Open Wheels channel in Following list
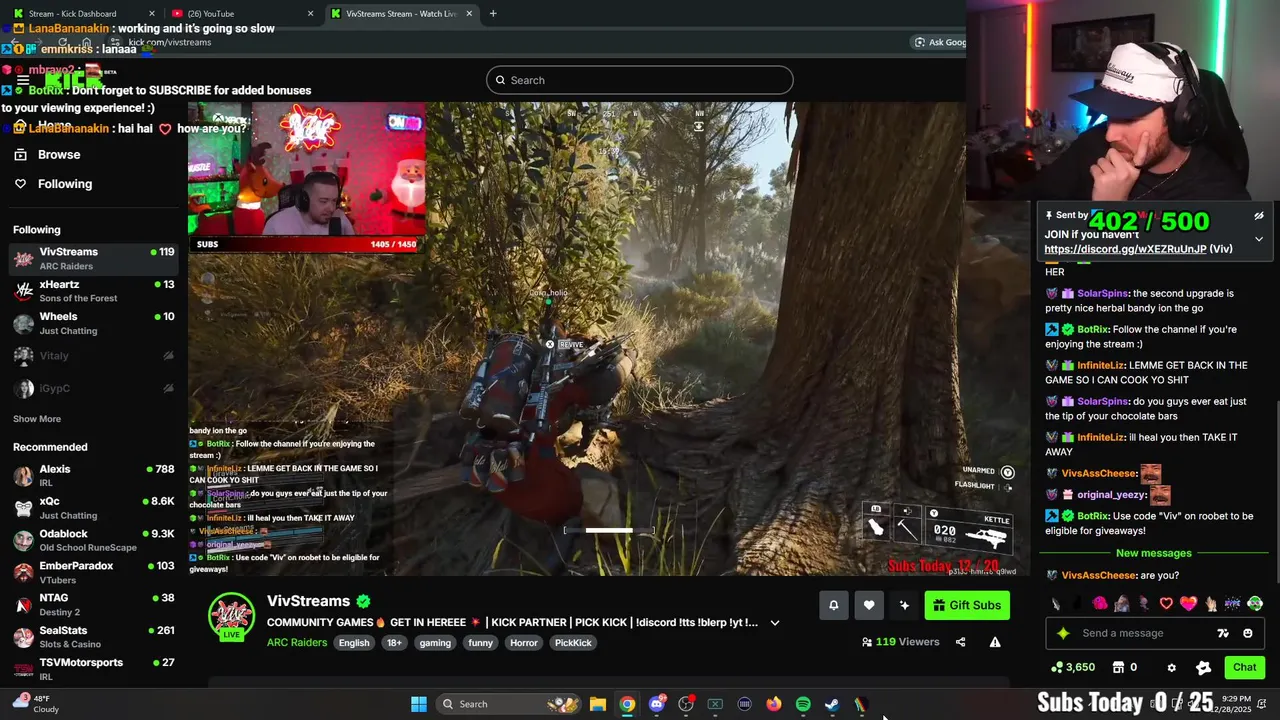Image resolution: width=1280 pixels, height=720 pixels. 93,323
